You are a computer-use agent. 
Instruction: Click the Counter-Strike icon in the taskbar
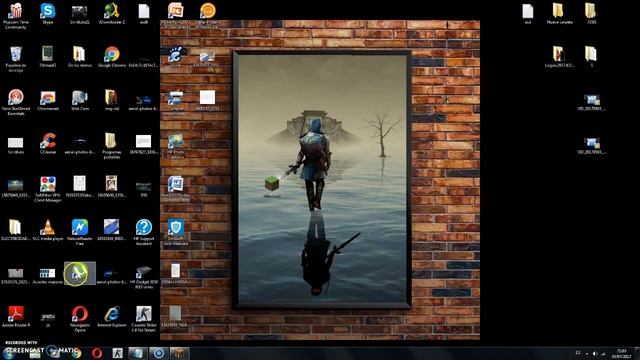click(118, 353)
